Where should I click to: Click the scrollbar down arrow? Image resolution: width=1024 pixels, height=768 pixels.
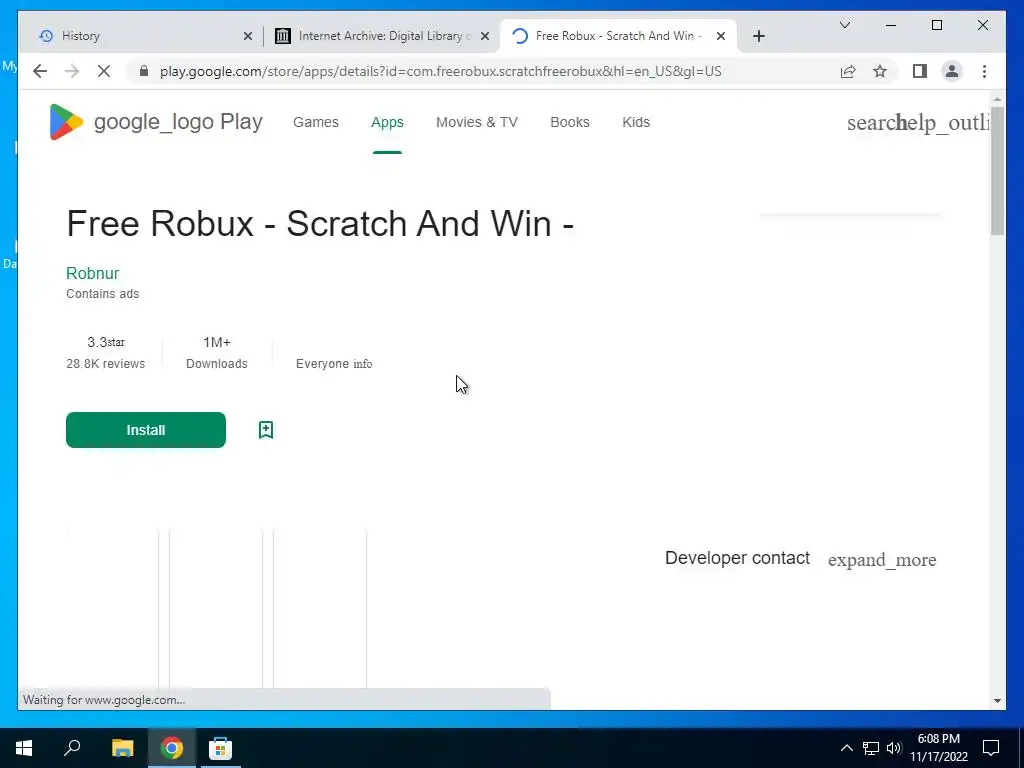pos(997,701)
